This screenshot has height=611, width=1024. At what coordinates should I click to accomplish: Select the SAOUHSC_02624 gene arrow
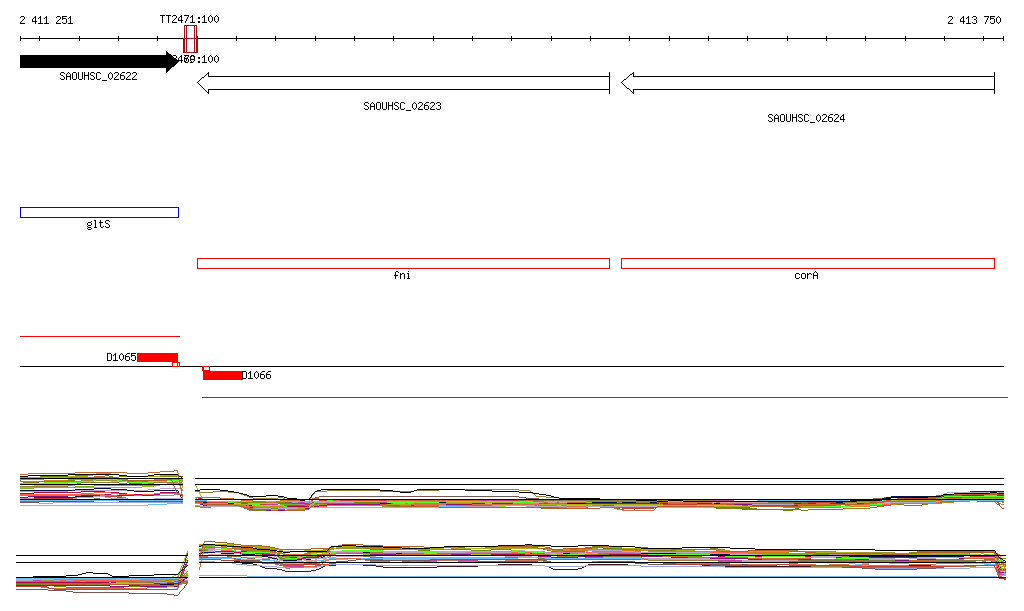tap(808, 83)
